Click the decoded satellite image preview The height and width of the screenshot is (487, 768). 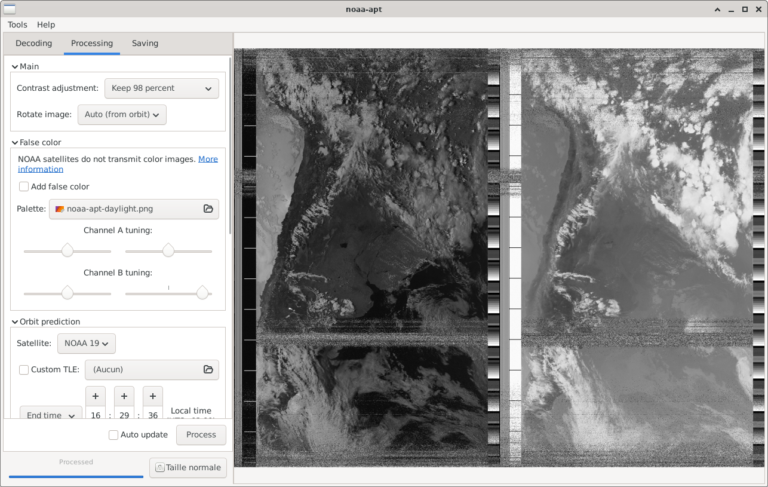[500, 257]
